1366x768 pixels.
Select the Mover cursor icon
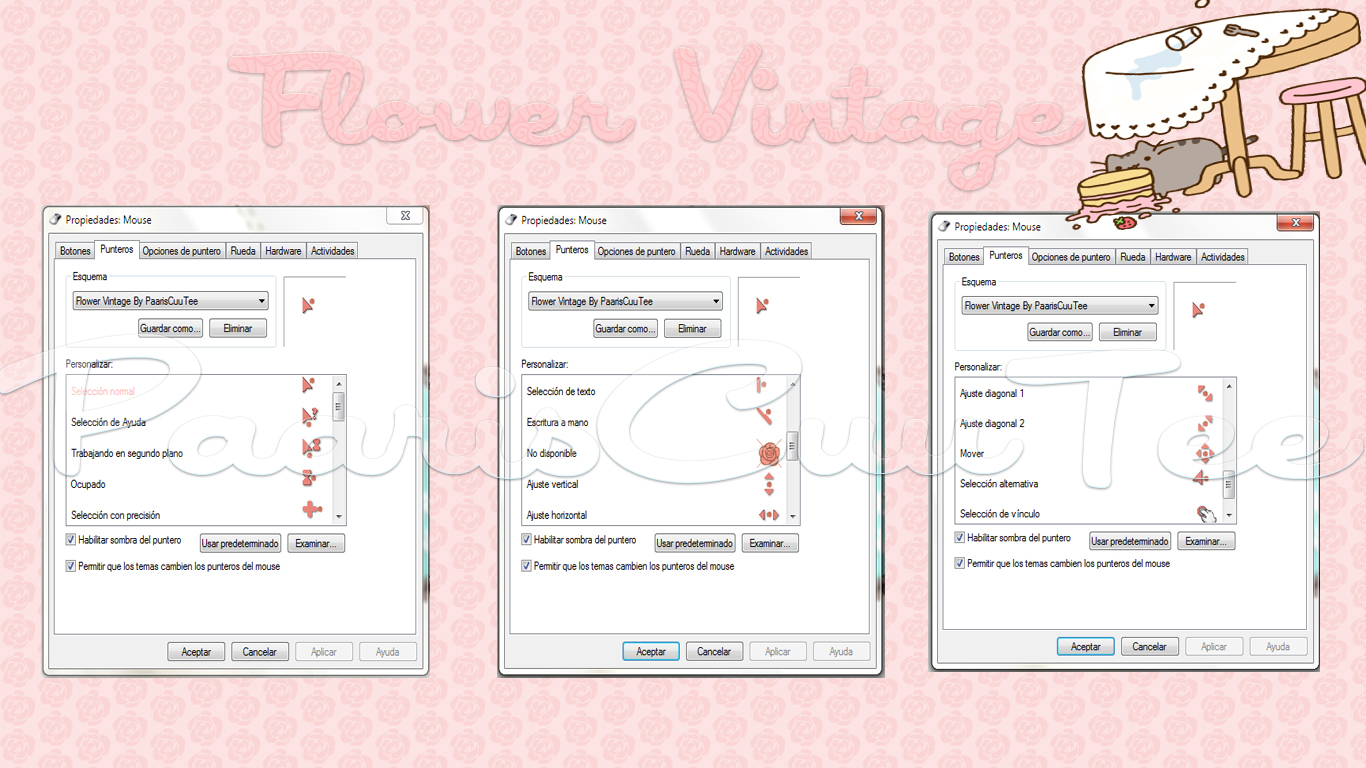[x=1205, y=453]
